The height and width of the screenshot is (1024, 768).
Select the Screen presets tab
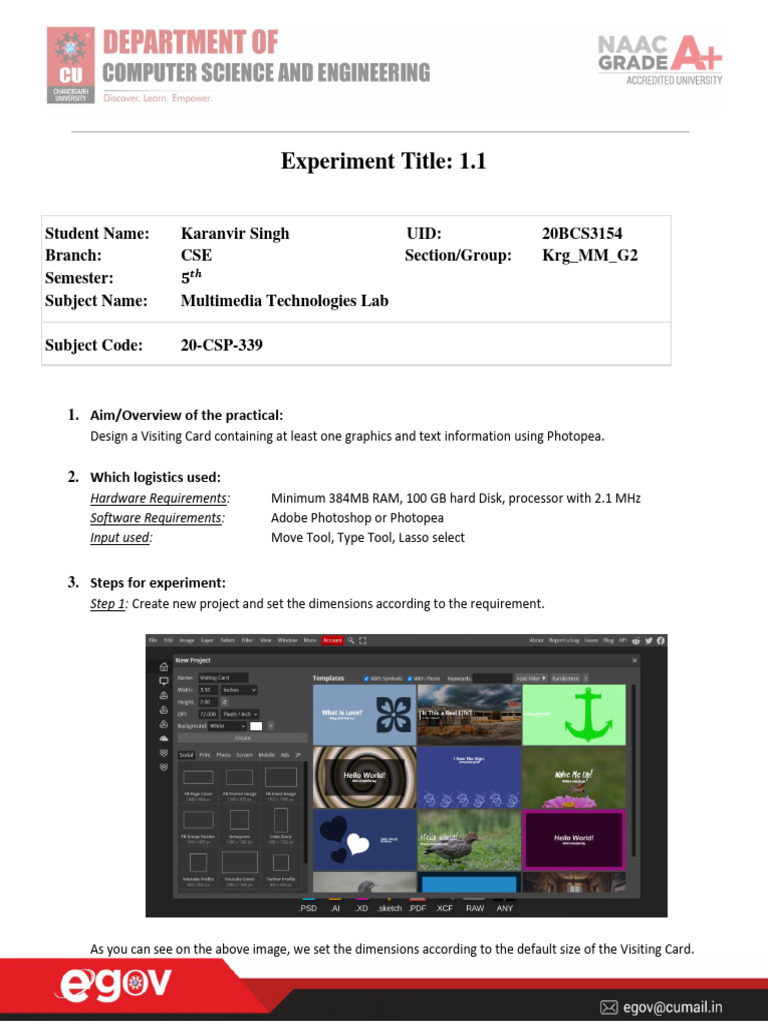pyautogui.click(x=244, y=755)
